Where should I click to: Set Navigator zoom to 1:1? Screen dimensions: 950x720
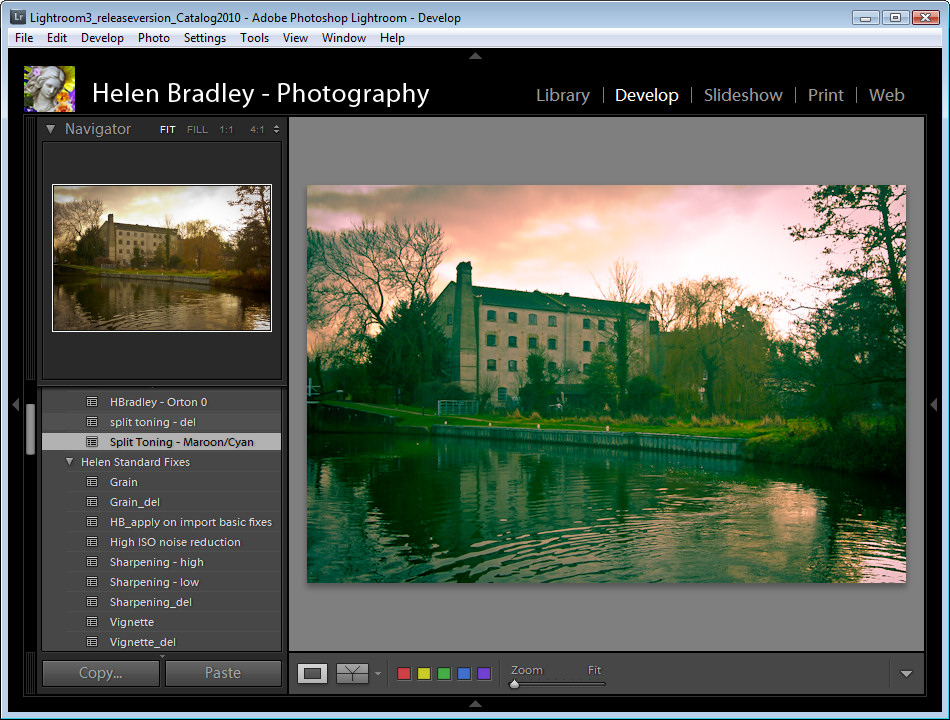point(227,130)
